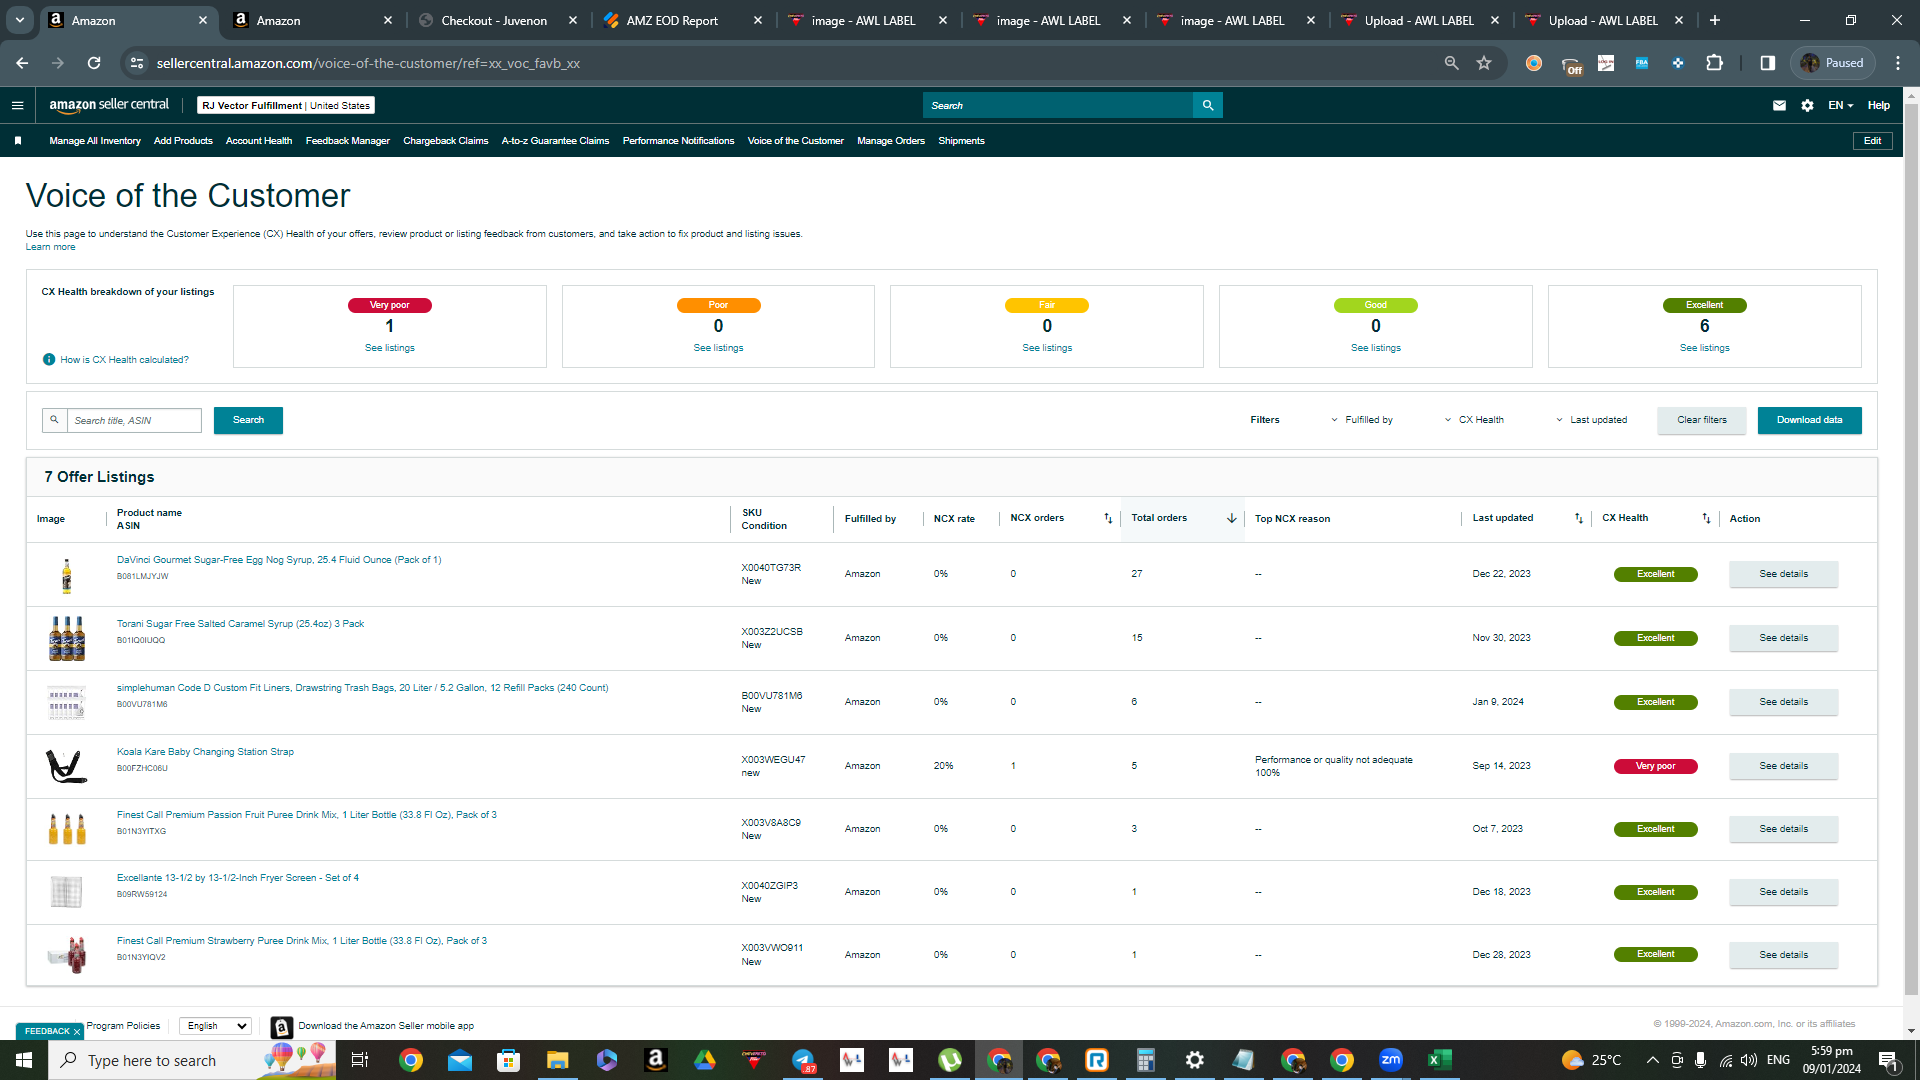
Task: Click Download the Amazon Seller mobile app
Action: click(x=386, y=1026)
